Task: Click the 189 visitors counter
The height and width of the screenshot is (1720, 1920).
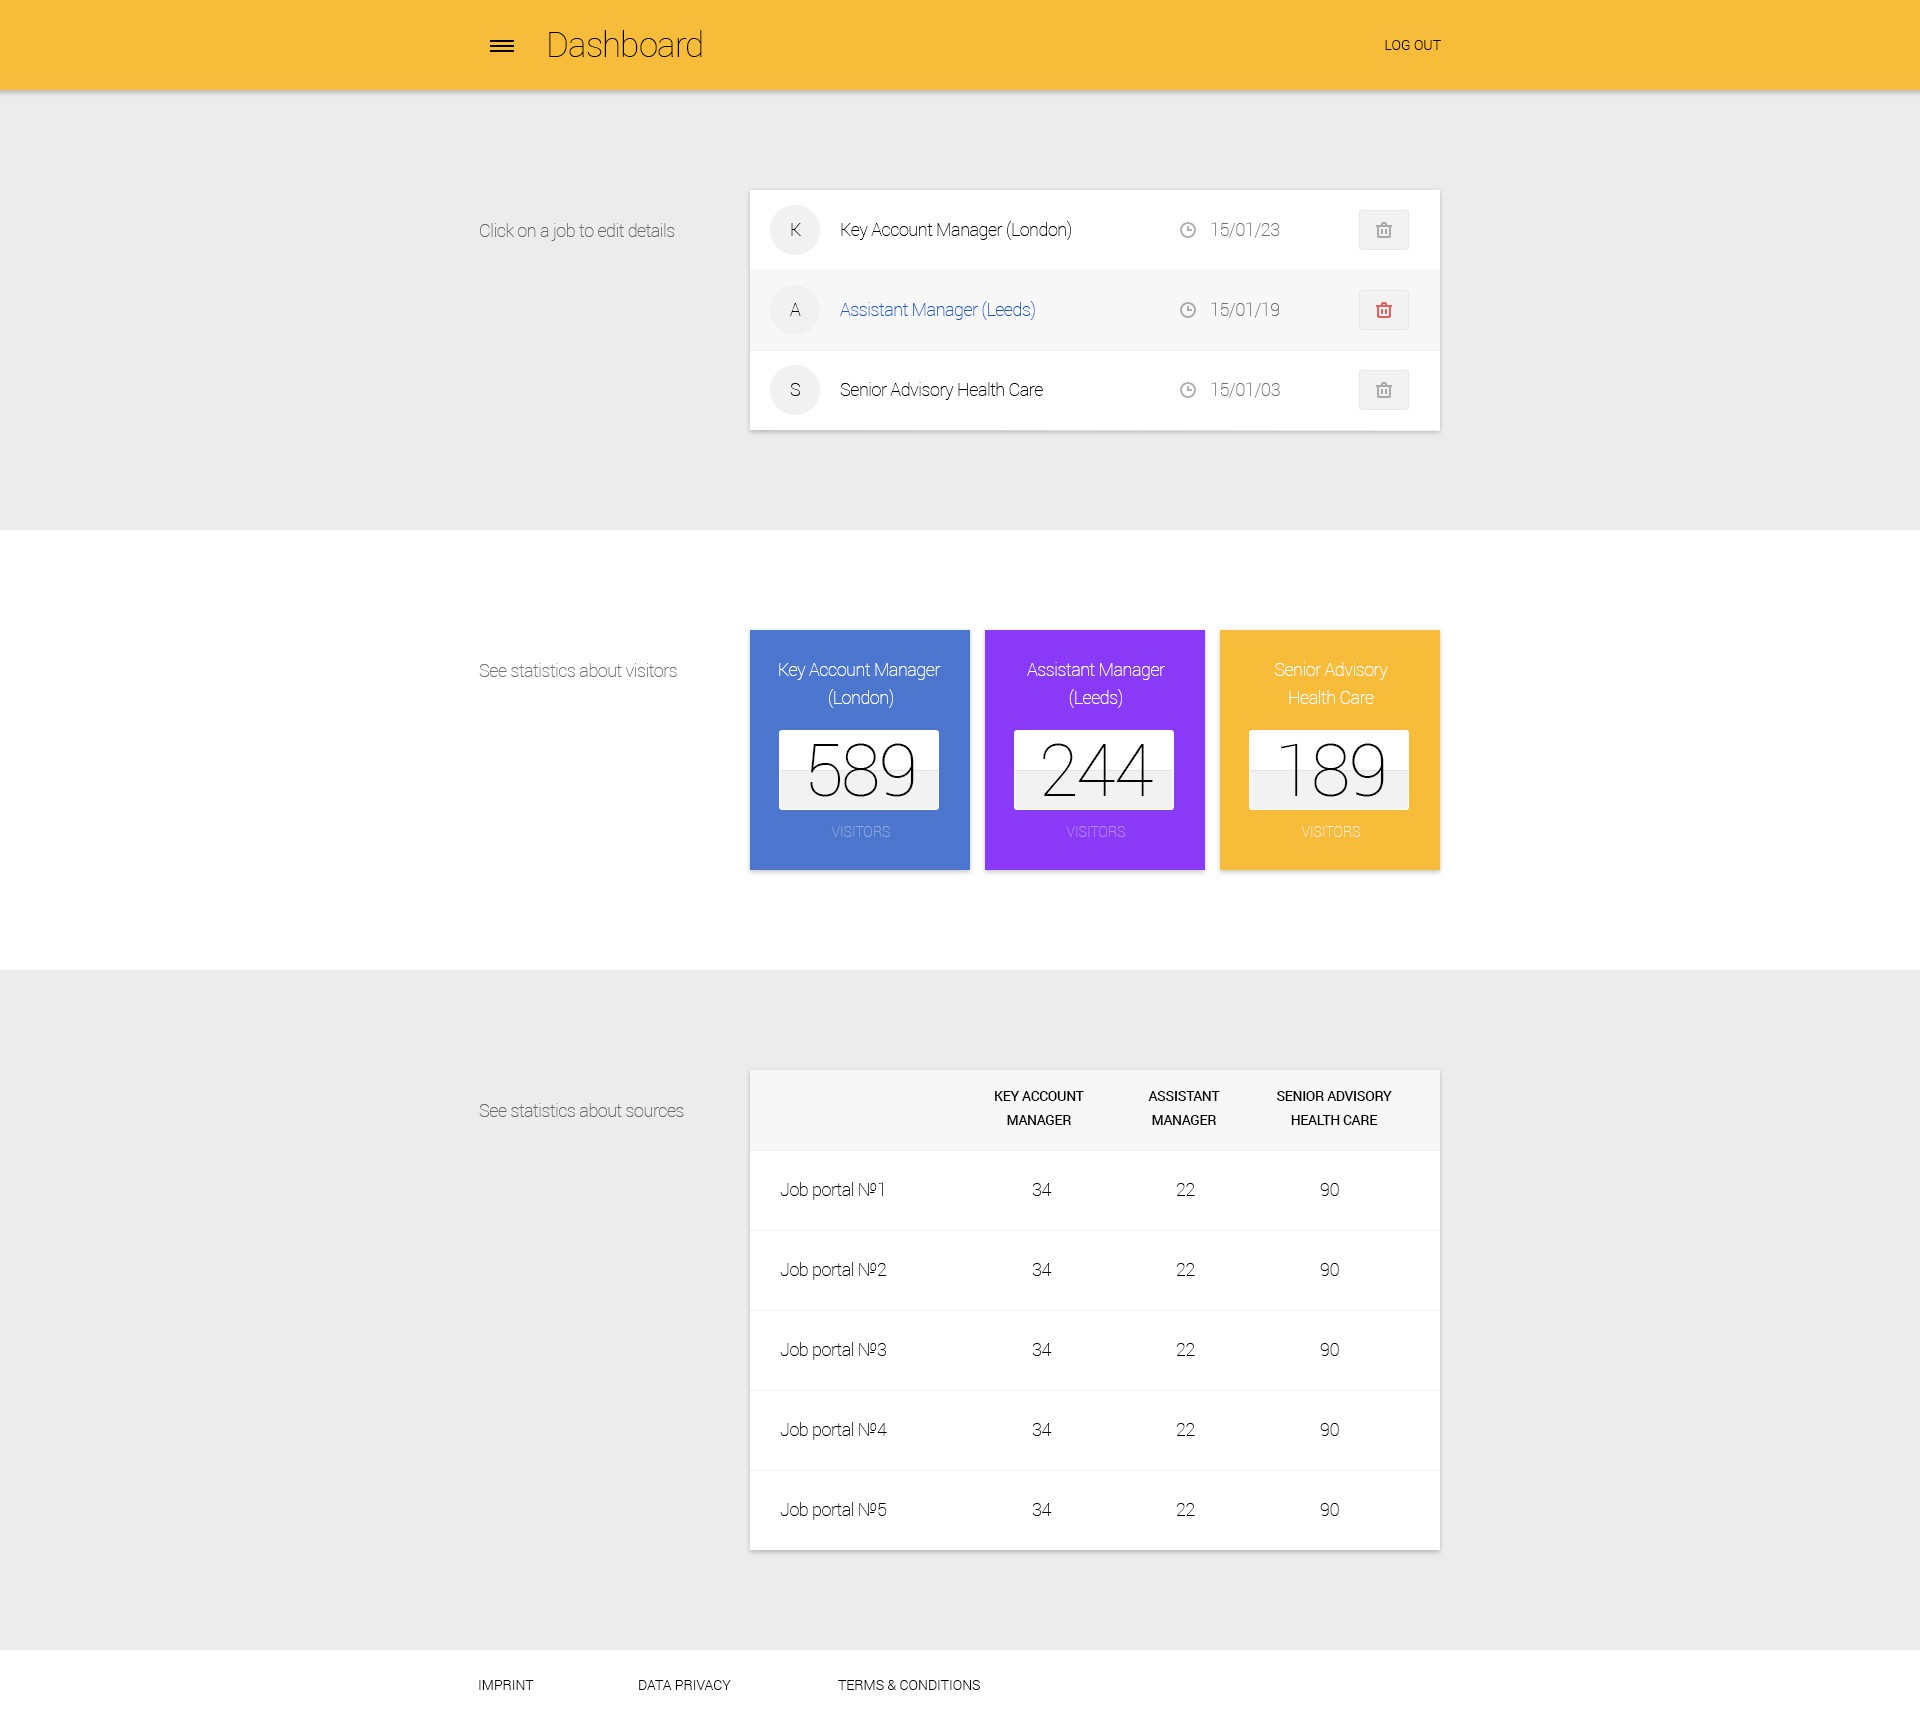Action: pyautogui.click(x=1329, y=770)
